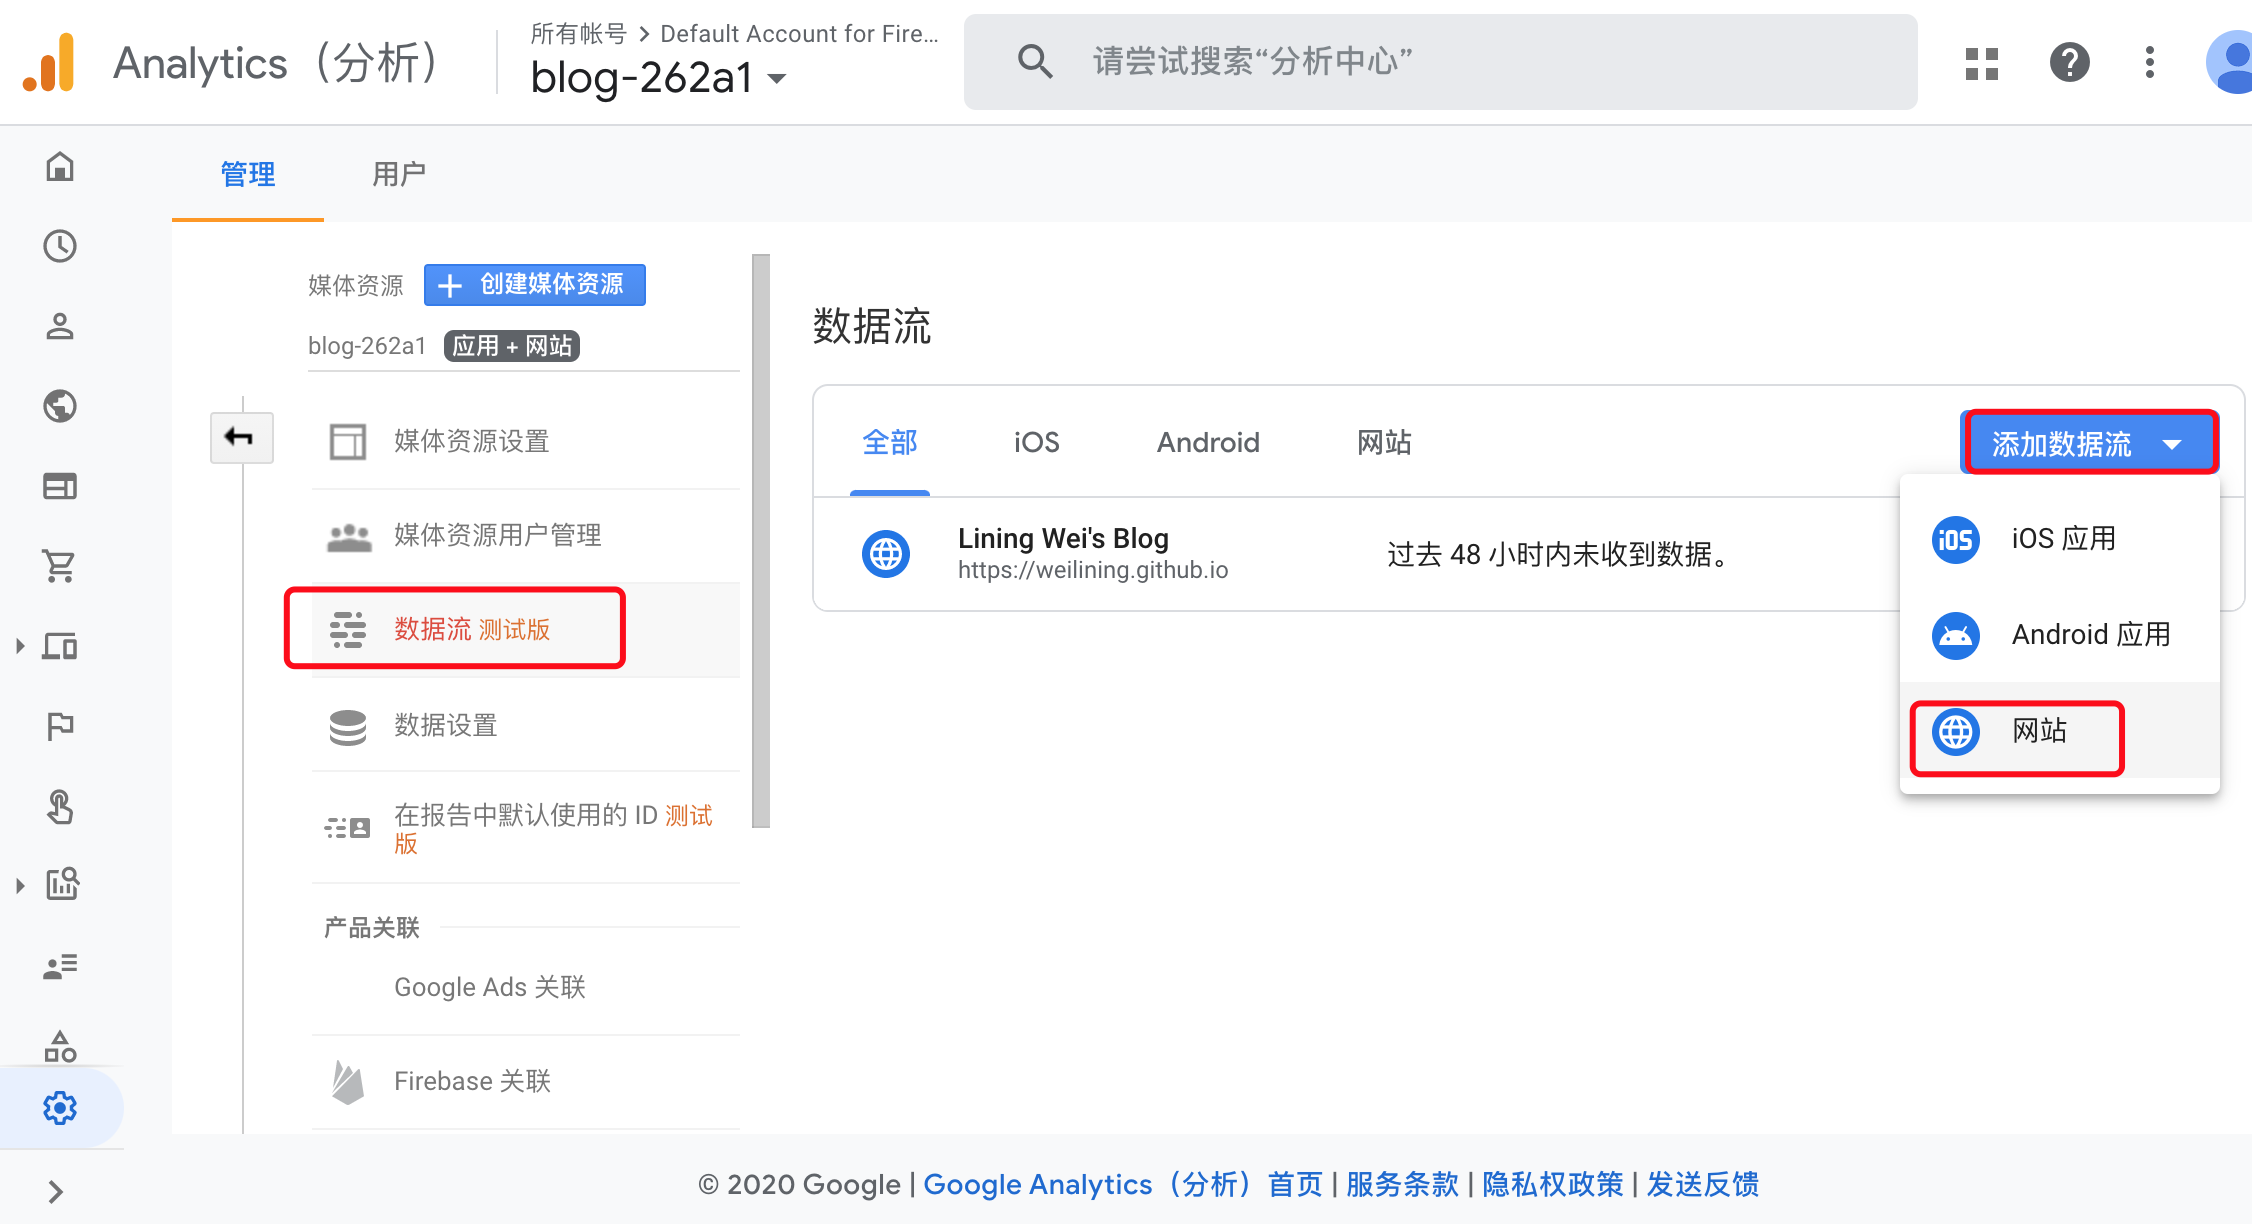Select the Android data stream tab
The height and width of the screenshot is (1224, 2252).
coord(1207,442)
